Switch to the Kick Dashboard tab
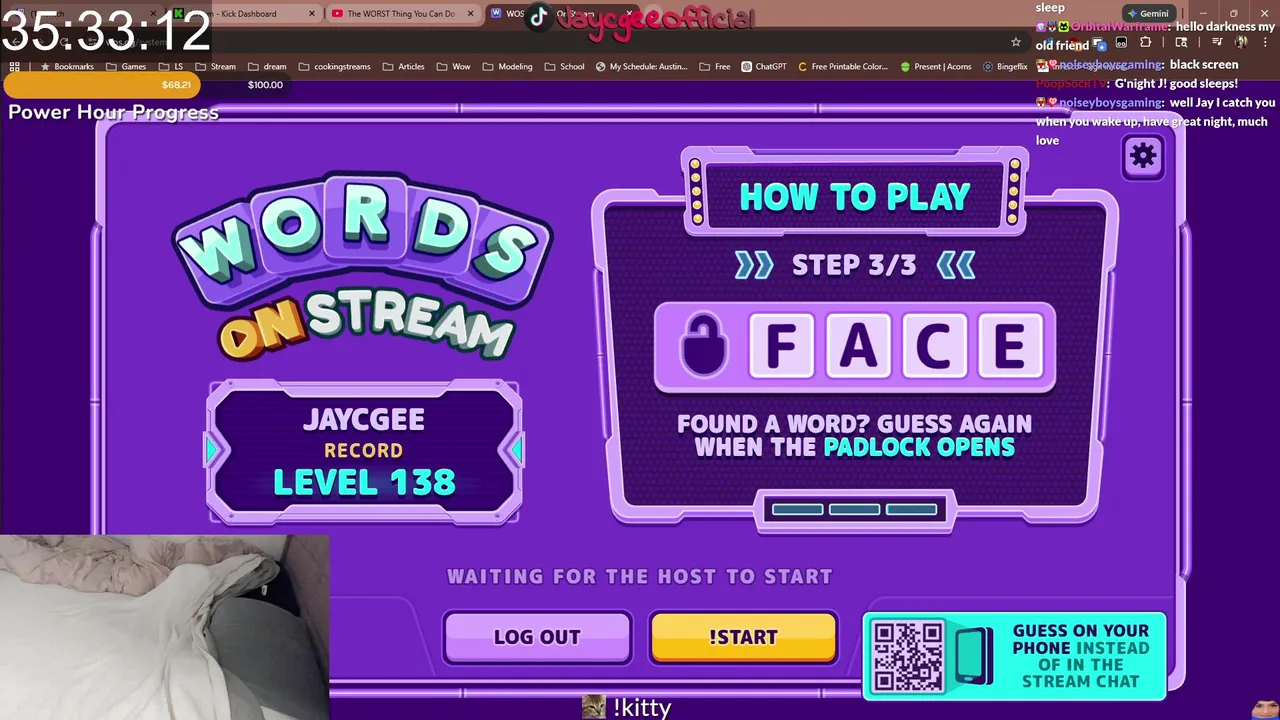 [245, 14]
